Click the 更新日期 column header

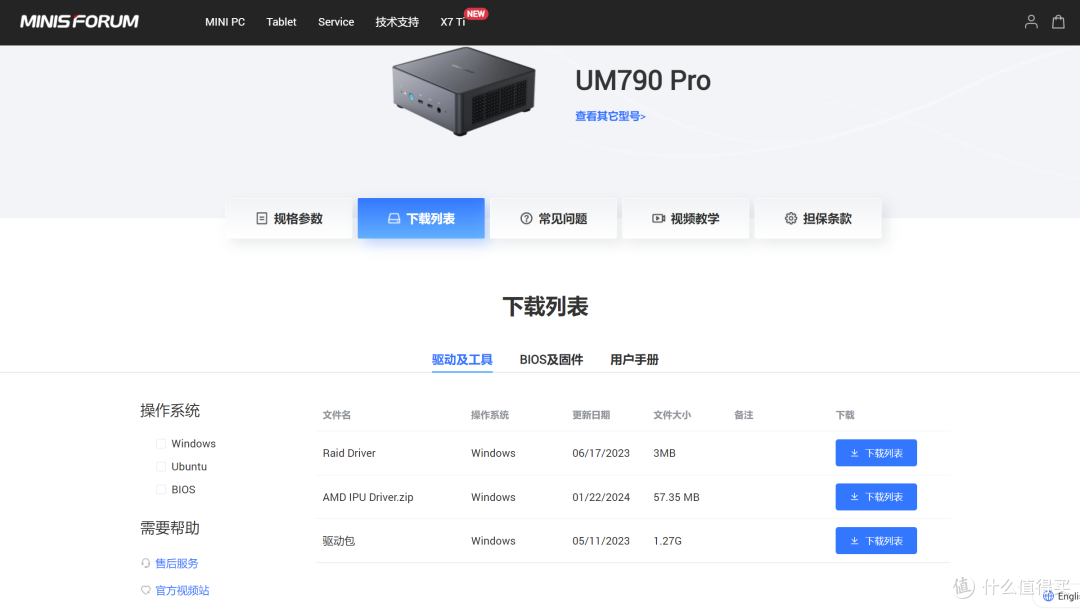click(591, 415)
